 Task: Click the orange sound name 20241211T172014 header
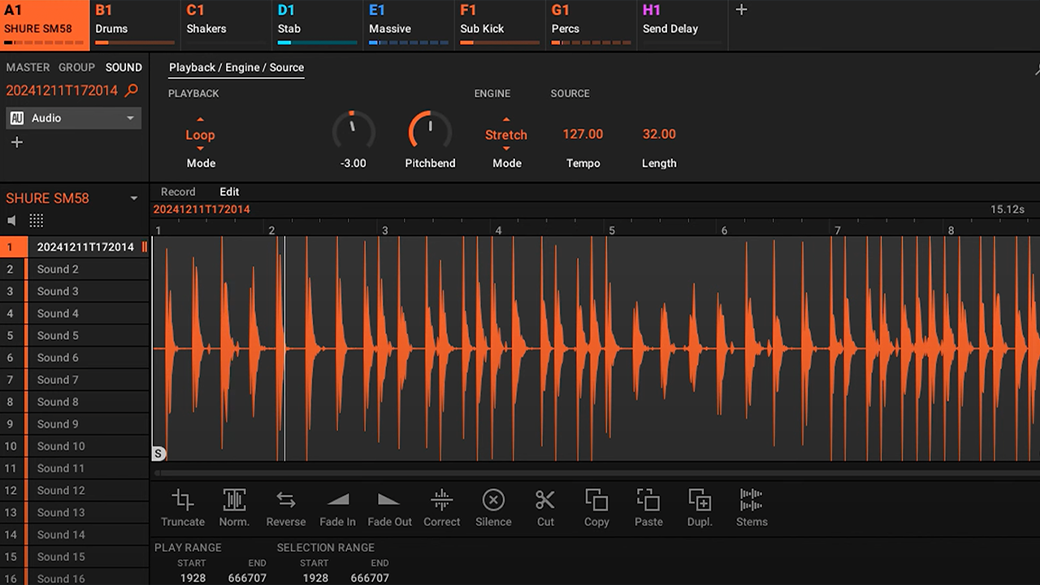coord(62,90)
